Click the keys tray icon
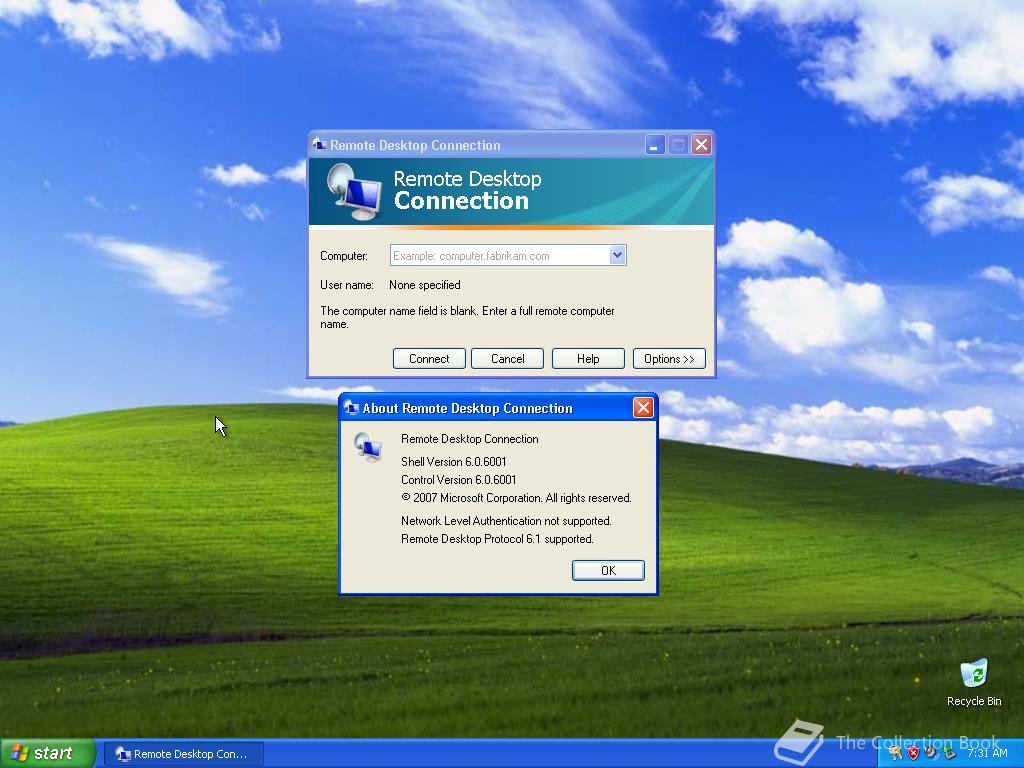Screen dimensions: 1024x768 tap(895, 753)
